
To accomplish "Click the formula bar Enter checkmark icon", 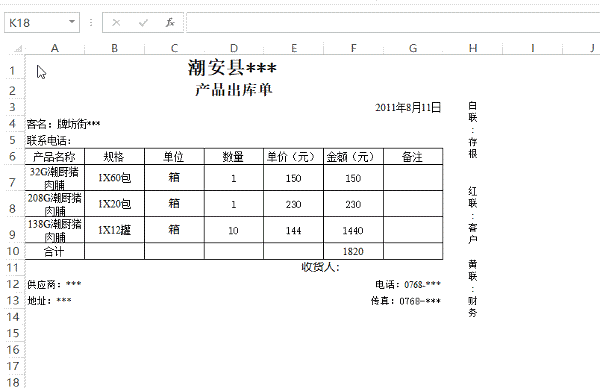I will point(143,23).
